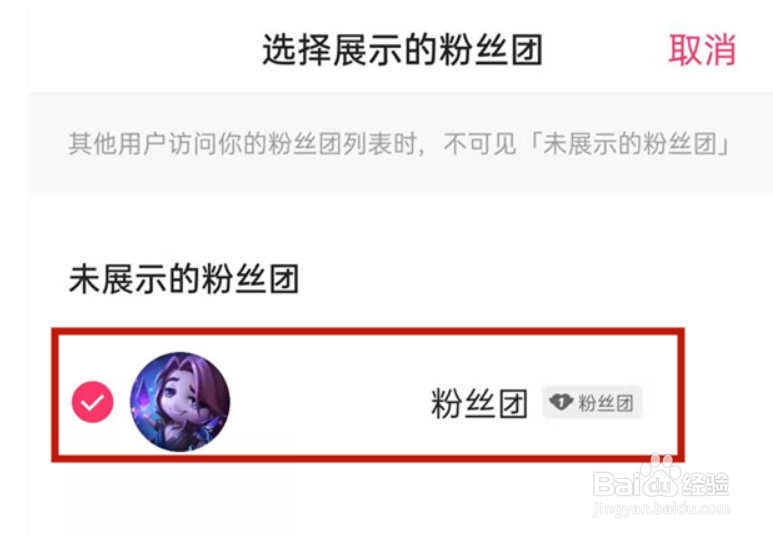Click the 经验 text in Baidu watermark
Image resolution: width=773 pixels, height=535 pixels.
(x=705, y=484)
